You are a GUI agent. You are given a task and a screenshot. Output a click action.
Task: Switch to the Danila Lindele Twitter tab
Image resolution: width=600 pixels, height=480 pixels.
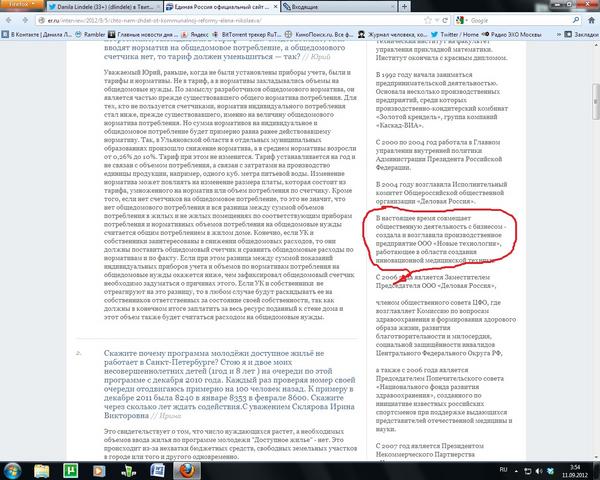[x=104, y=7]
